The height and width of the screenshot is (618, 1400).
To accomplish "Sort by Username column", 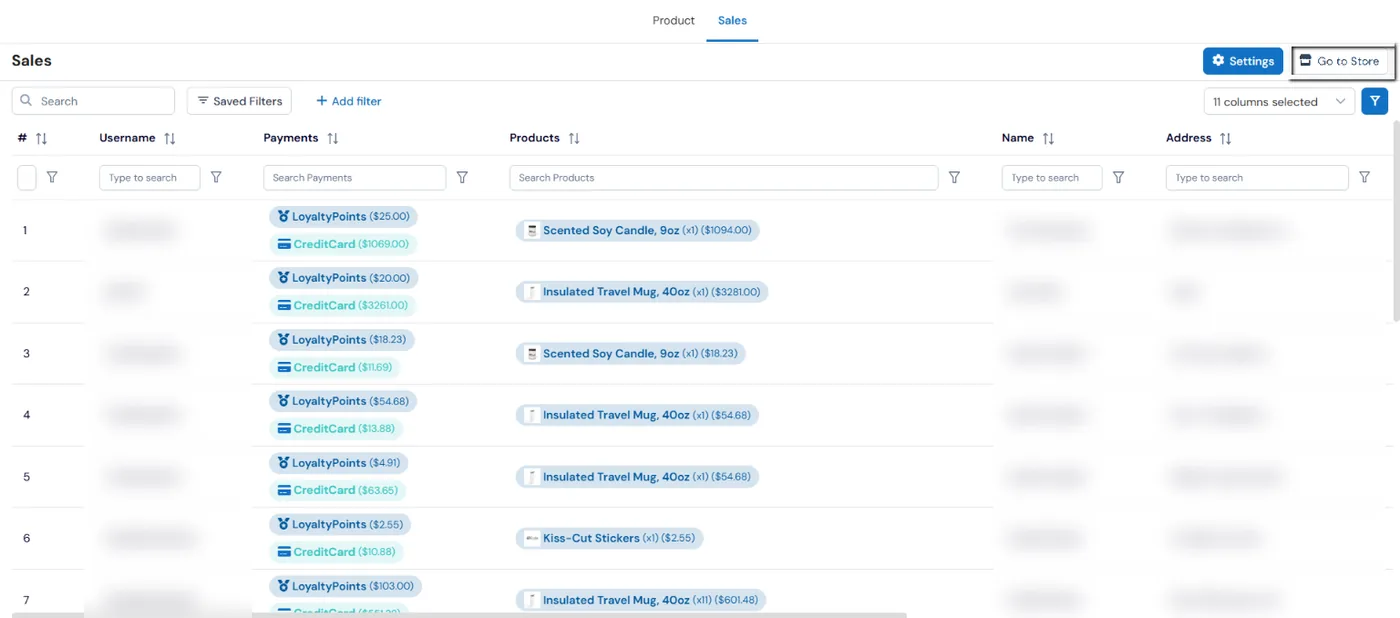I will click(169, 139).
